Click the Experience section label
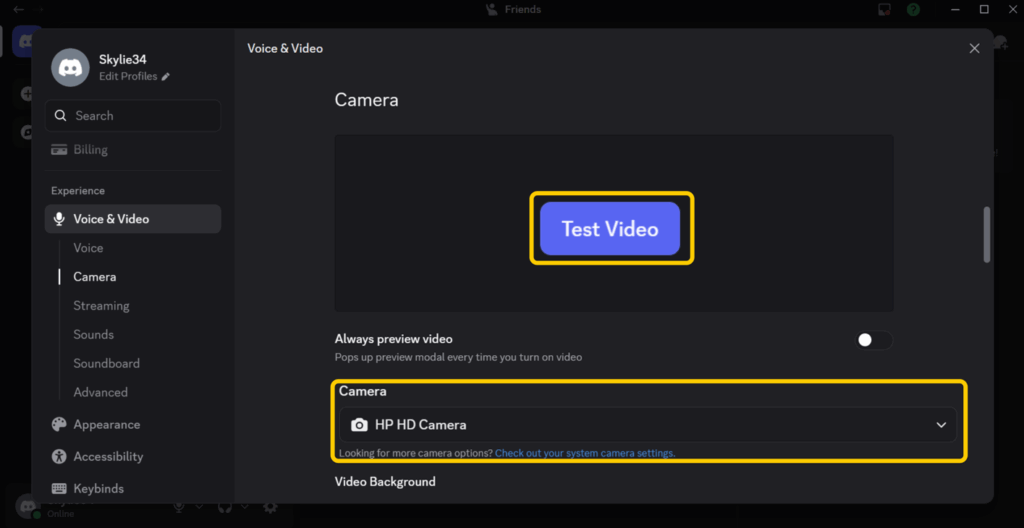This screenshot has width=1024, height=528. pos(78,191)
